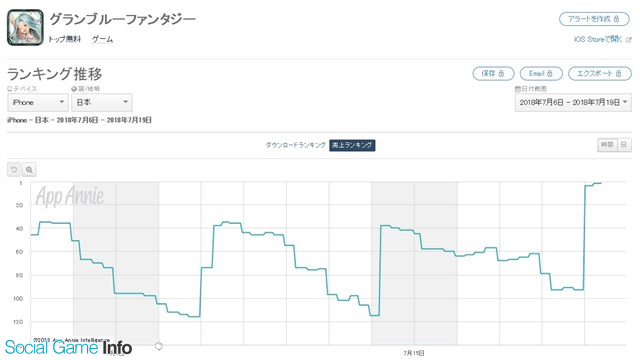The height and width of the screenshot is (360, 640).
Task: Expand the date range dropdown
Action: click(573, 102)
